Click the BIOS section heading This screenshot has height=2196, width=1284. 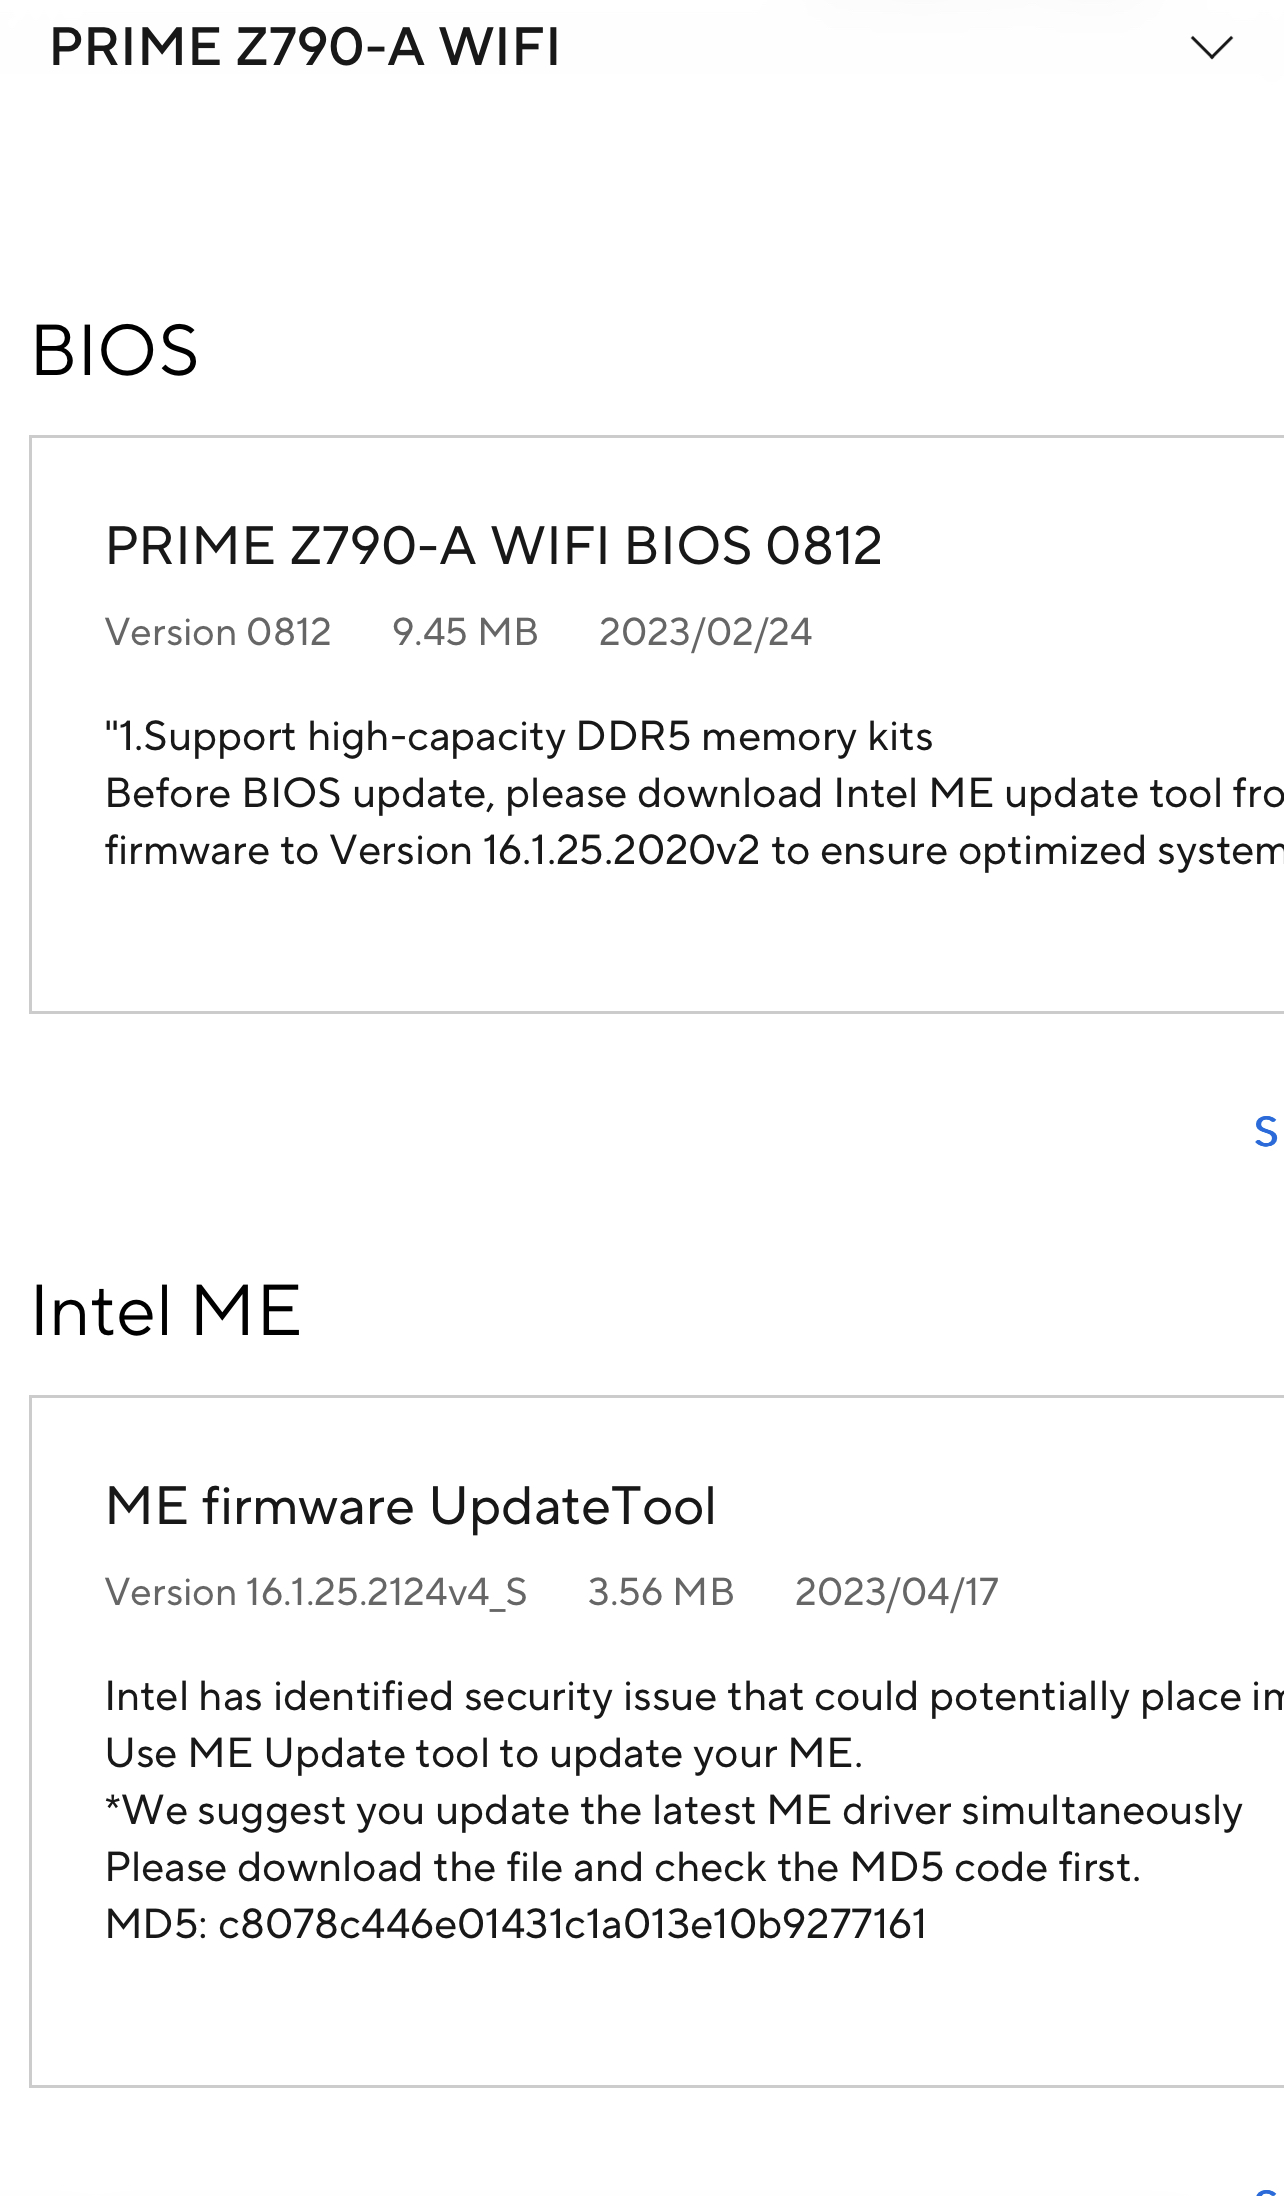coord(115,351)
